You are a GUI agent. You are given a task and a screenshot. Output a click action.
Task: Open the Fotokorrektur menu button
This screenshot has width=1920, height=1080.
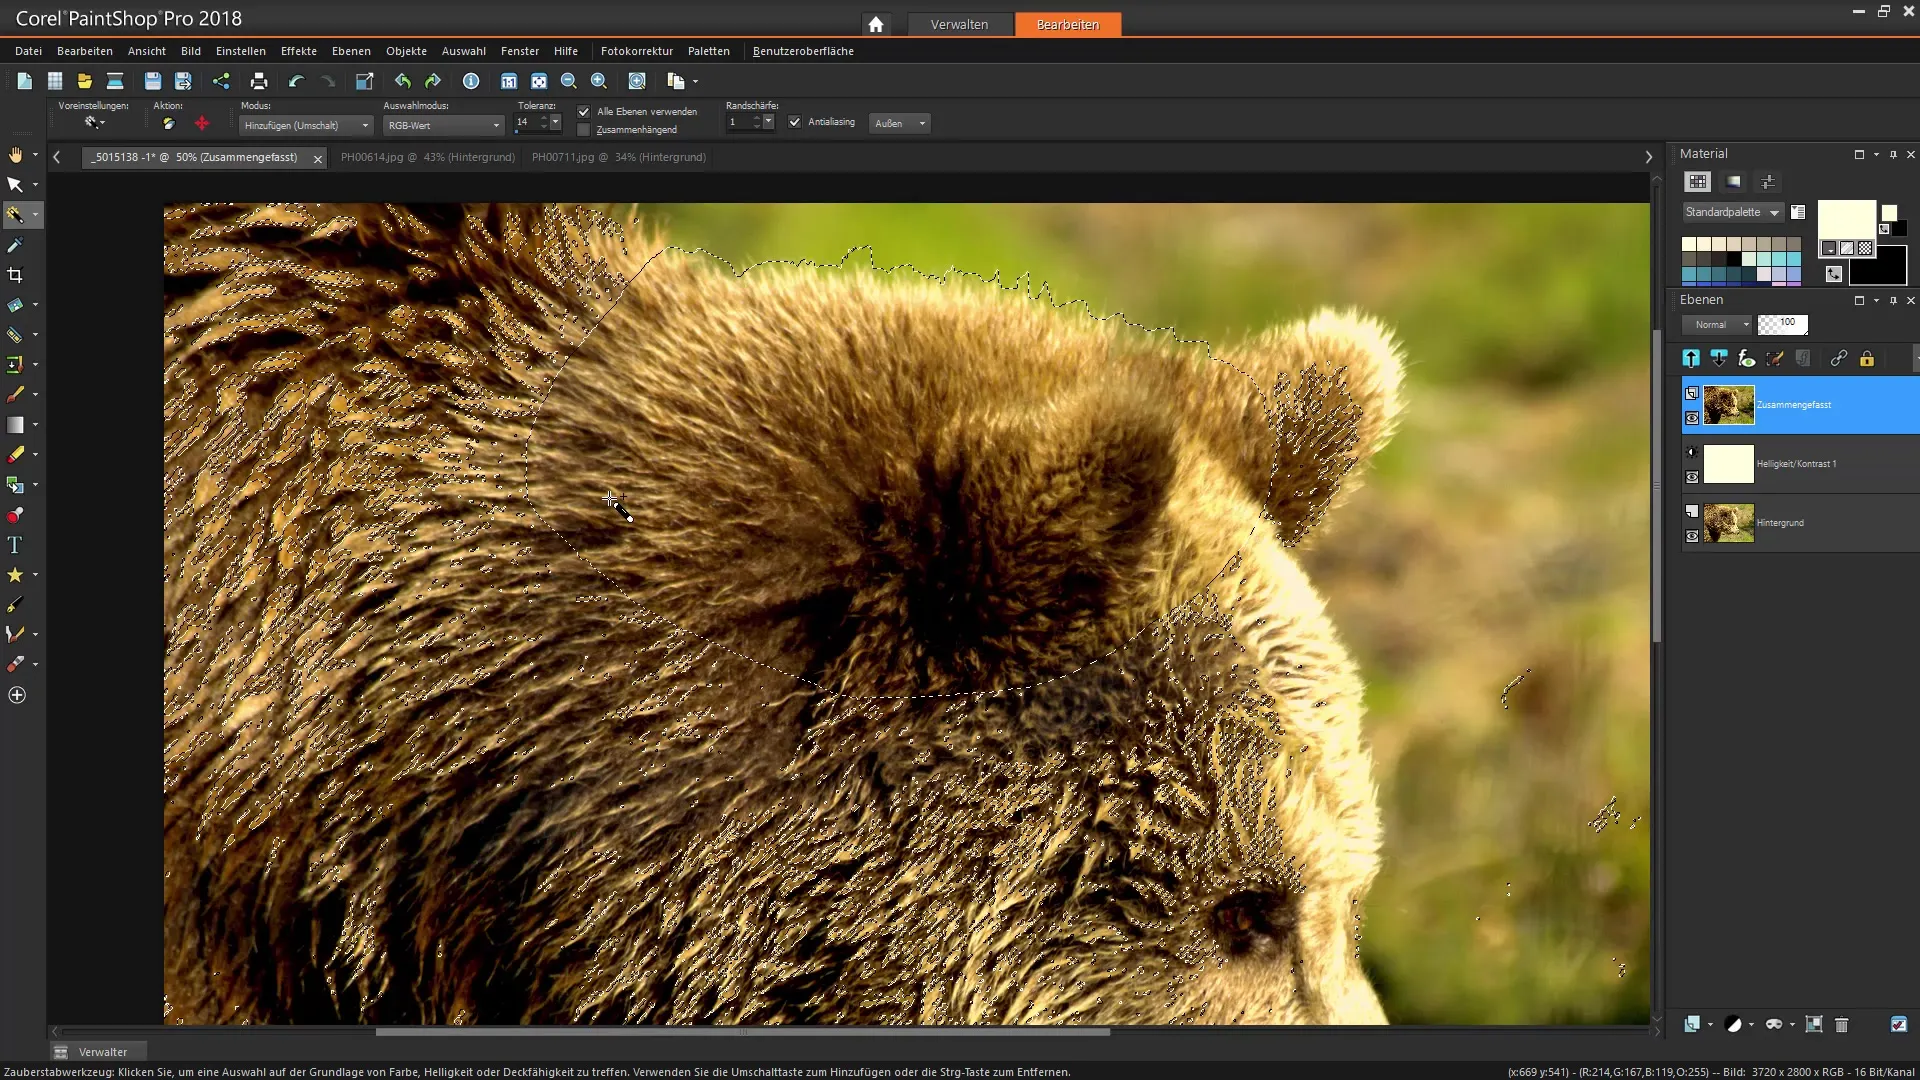coord(637,51)
